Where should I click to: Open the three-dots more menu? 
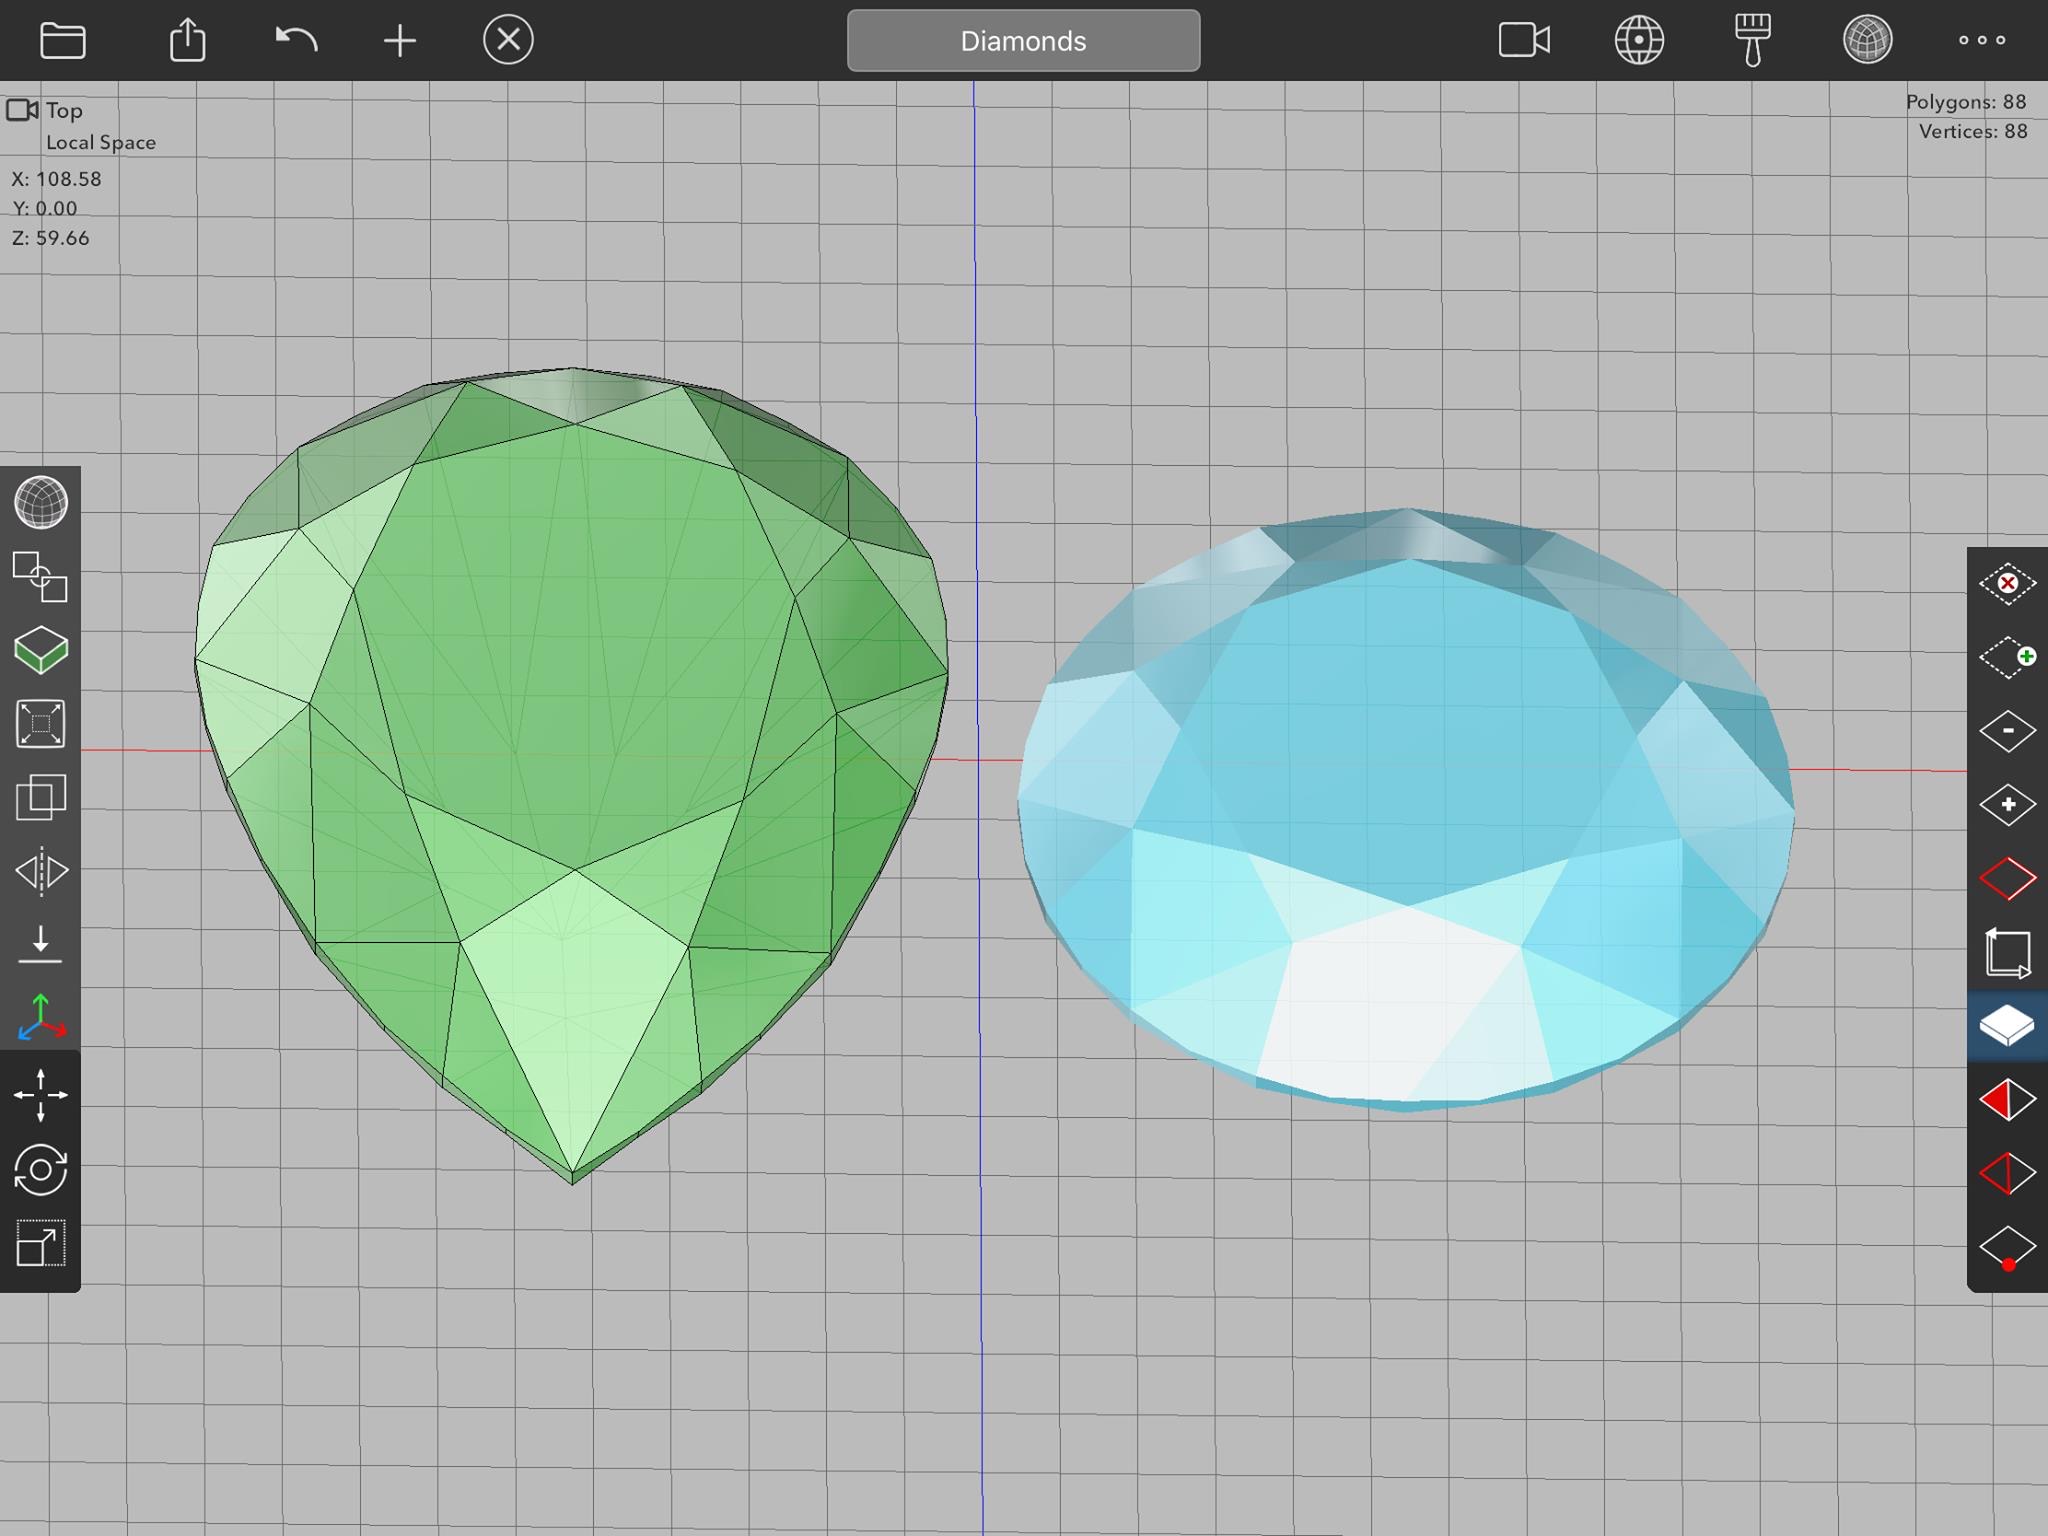(x=1981, y=41)
